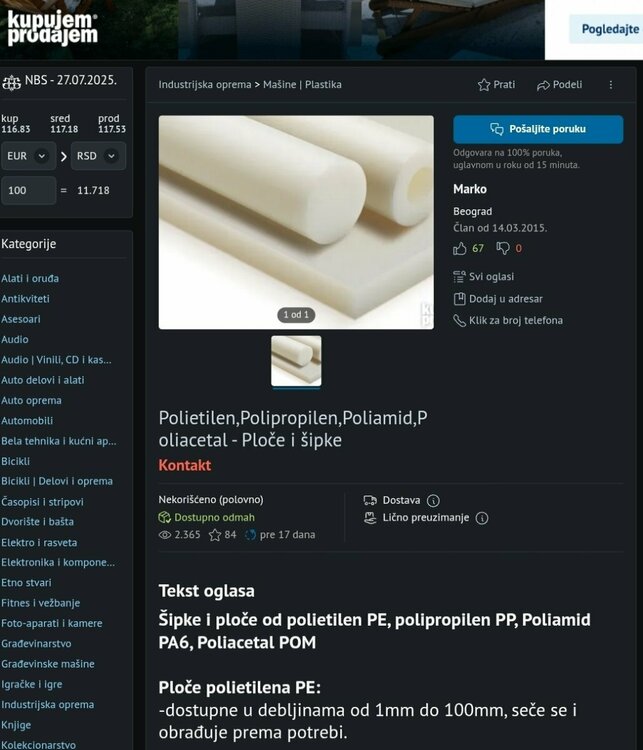Click the Svi oglasi list icon
Viewport: 643px width, 750px height.
coord(459,276)
